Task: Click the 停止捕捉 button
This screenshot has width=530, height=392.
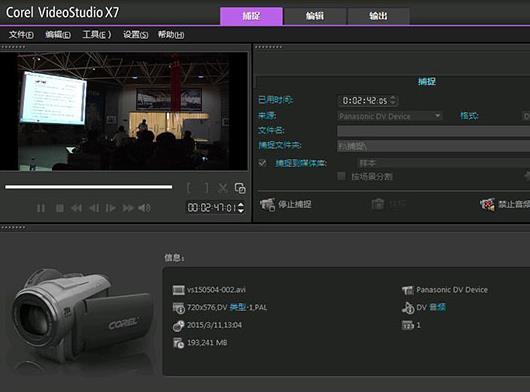Action: pos(286,204)
